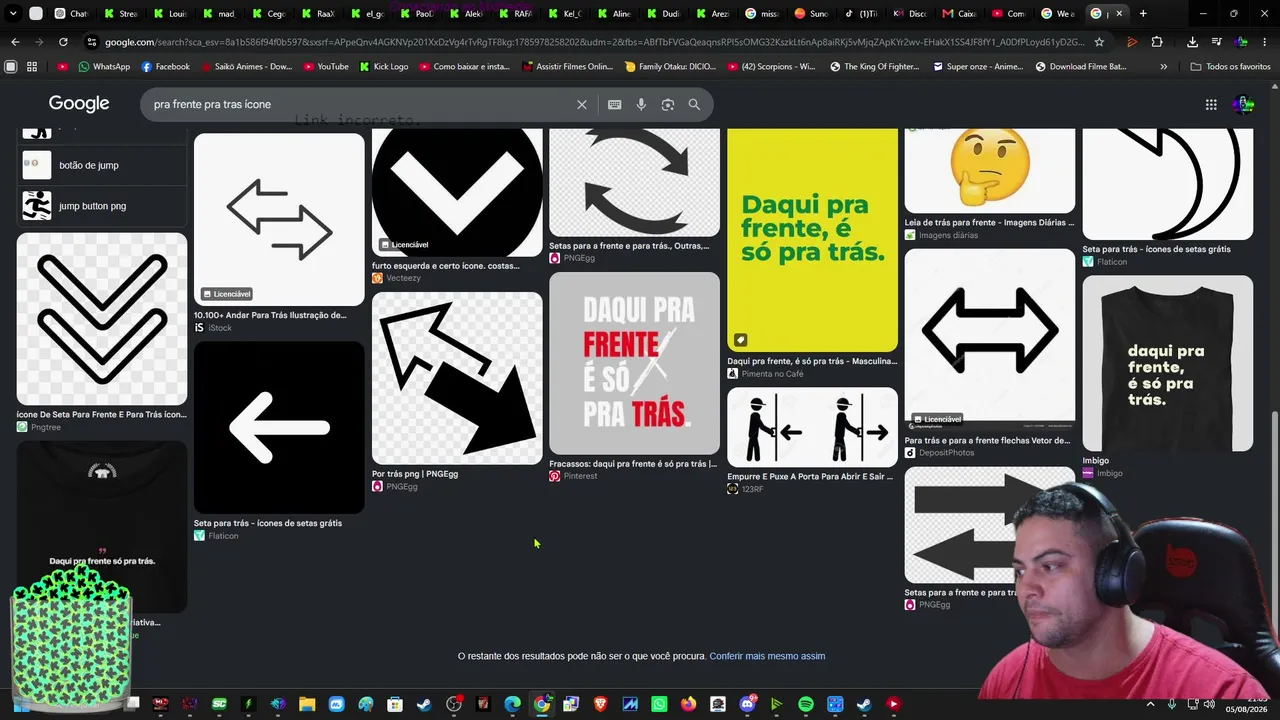The image size is (1280, 720).
Task: Click the Chrome icon in the taskbar
Action: [x=541, y=704]
